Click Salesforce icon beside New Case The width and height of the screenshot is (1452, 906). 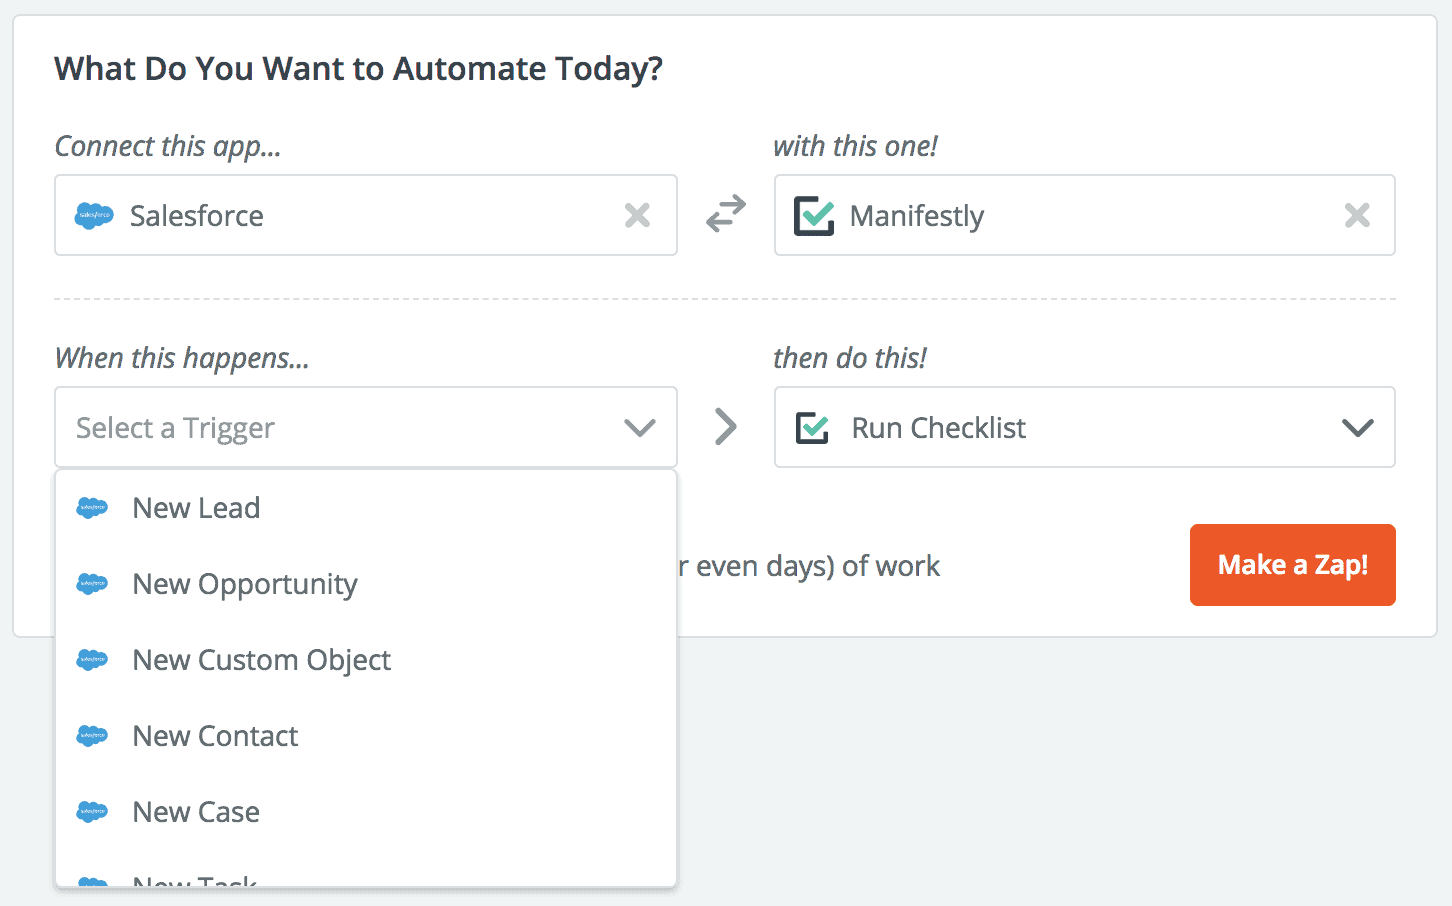[92, 812]
